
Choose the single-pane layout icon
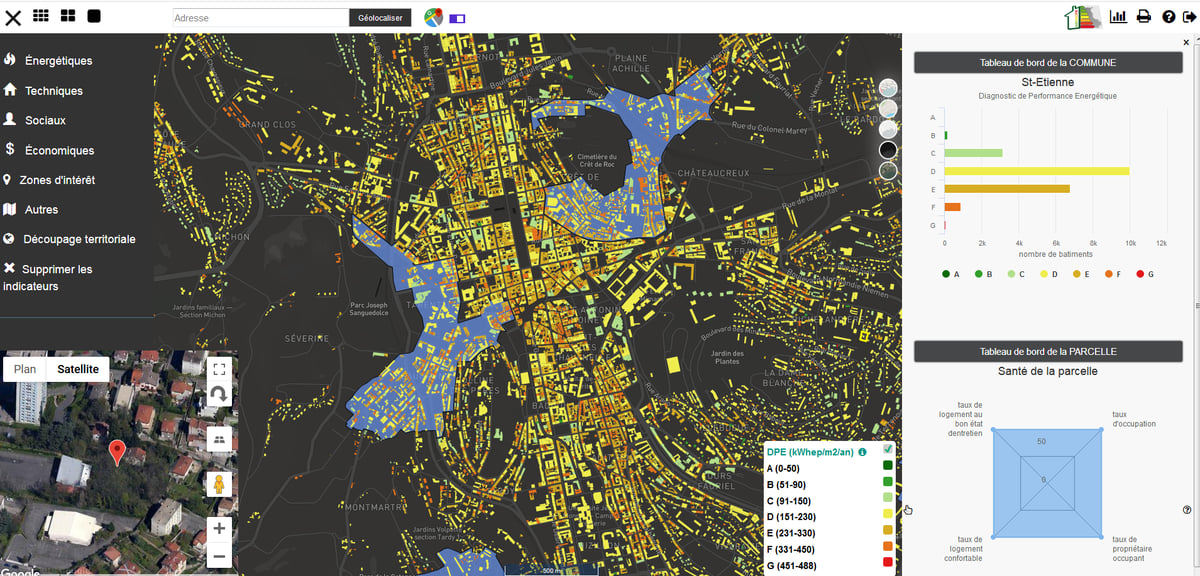click(x=94, y=16)
